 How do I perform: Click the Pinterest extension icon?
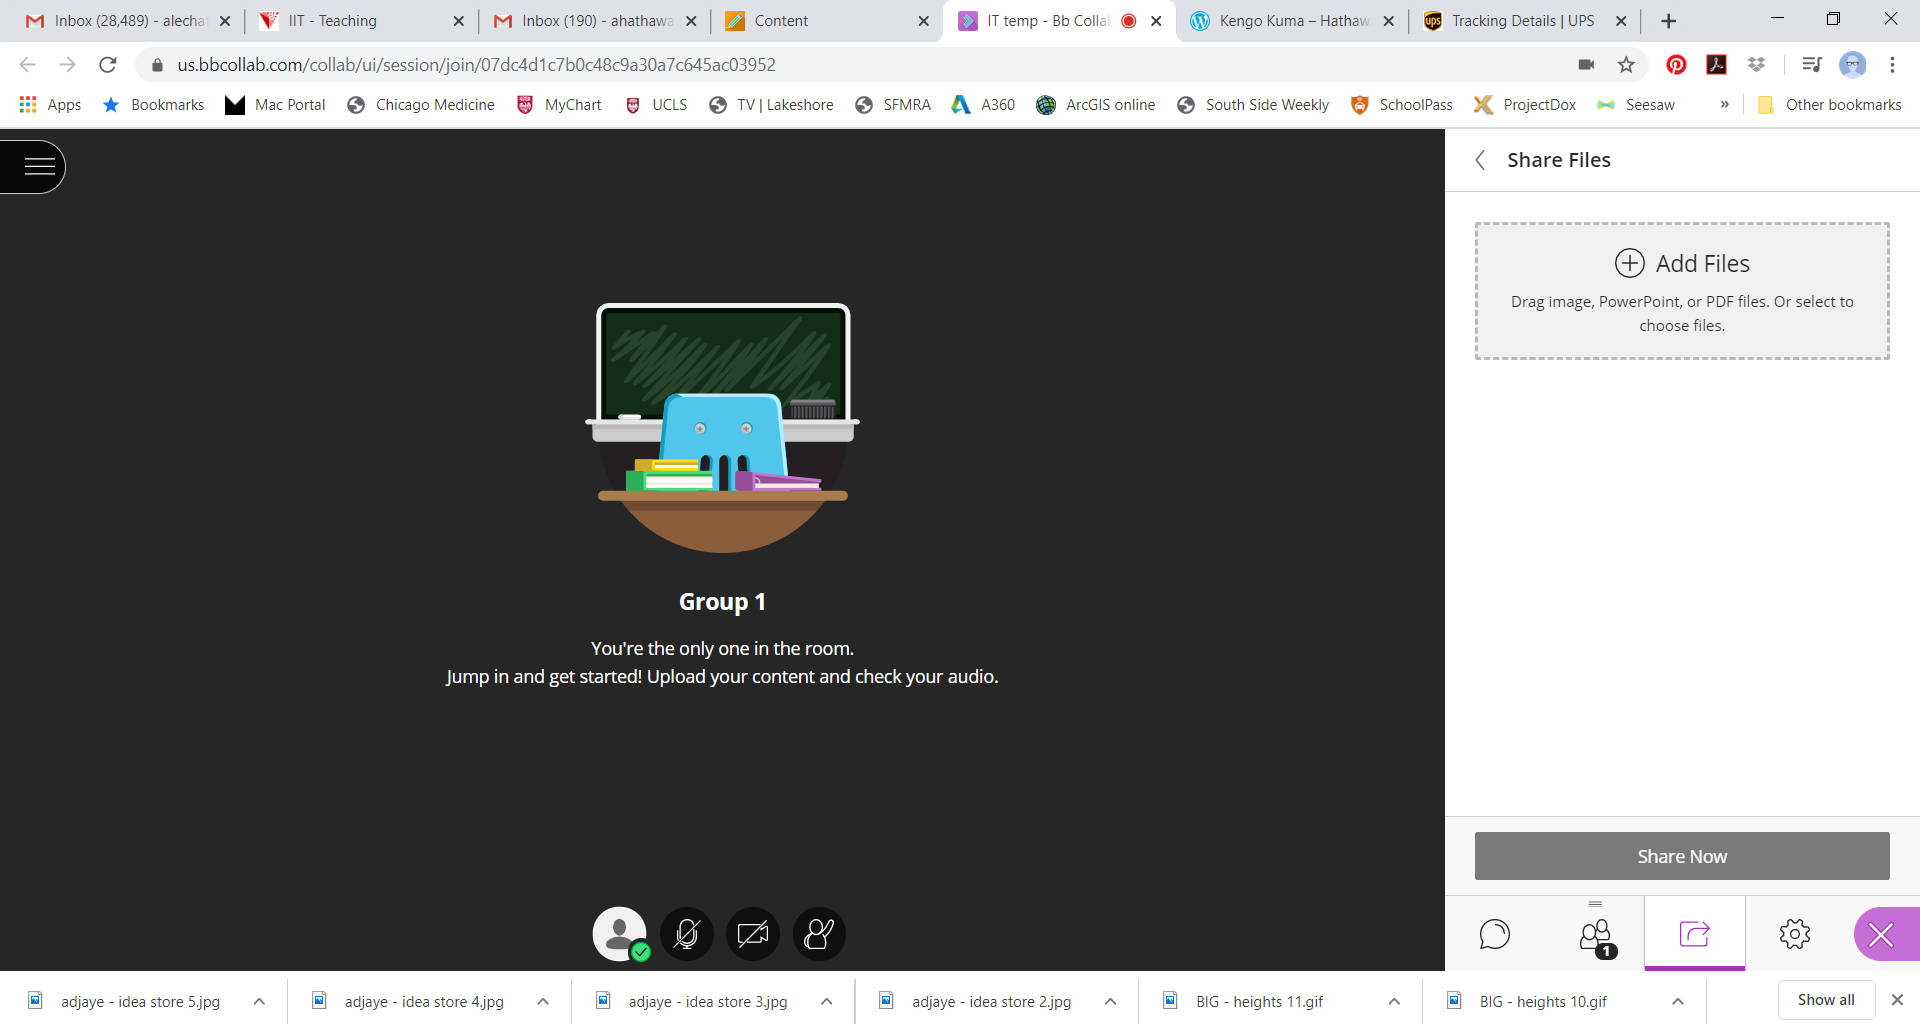tap(1676, 65)
